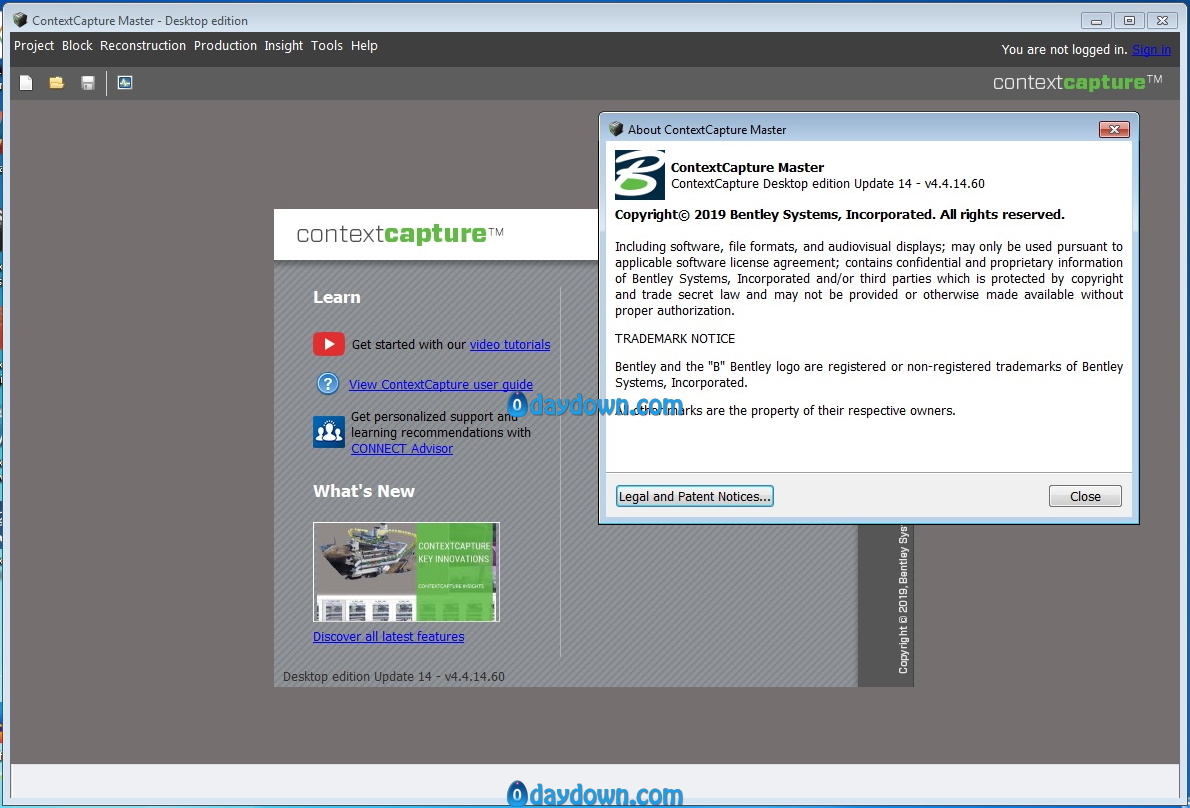The image size is (1190, 808).
Task: Open the job monitoring toolbar icon
Action: click(125, 83)
